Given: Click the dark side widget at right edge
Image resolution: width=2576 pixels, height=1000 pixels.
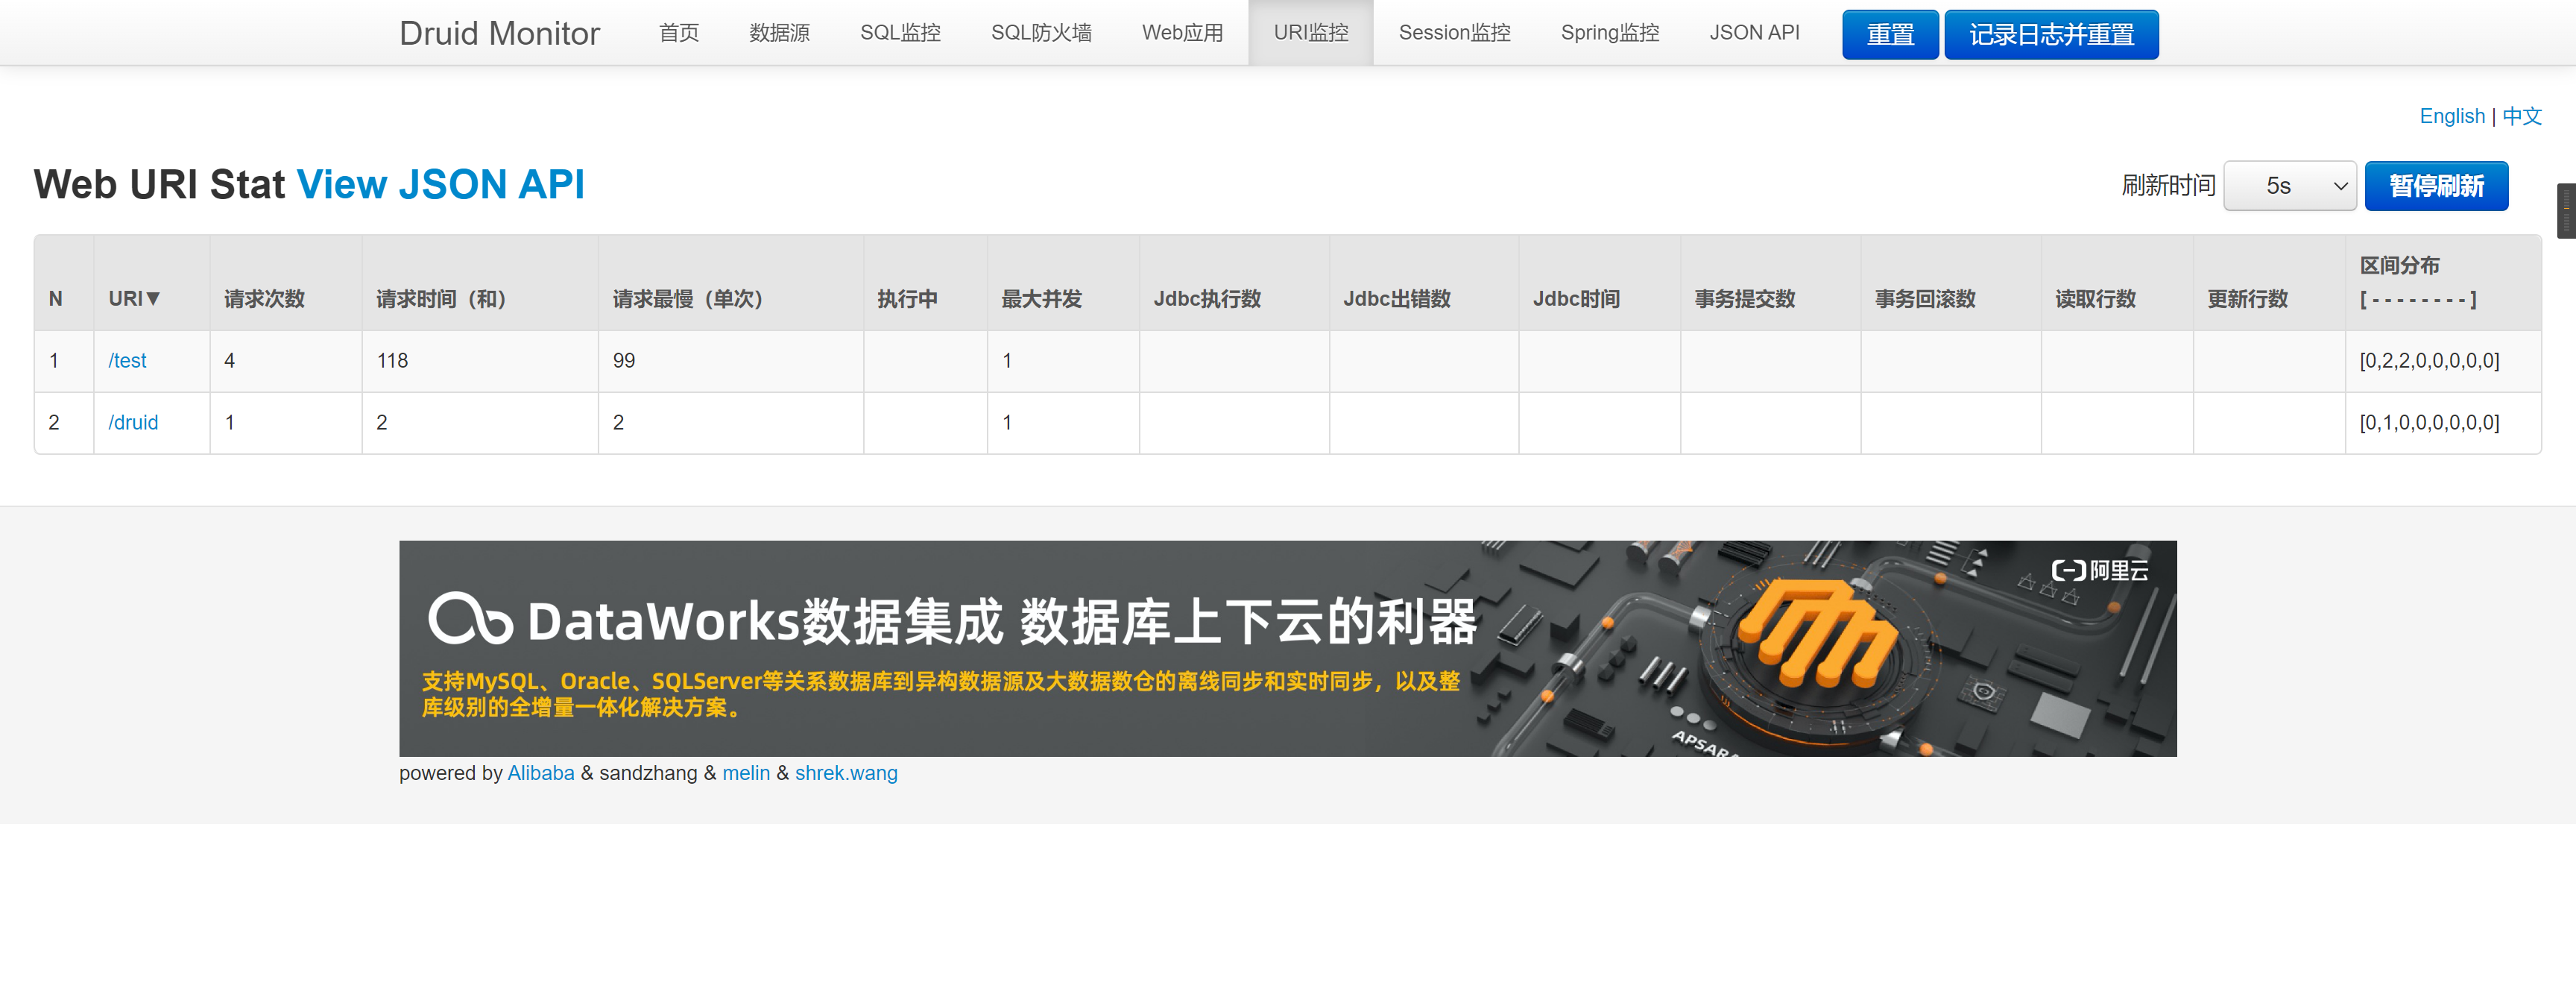Looking at the screenshot, I should tap(2566, 211).
